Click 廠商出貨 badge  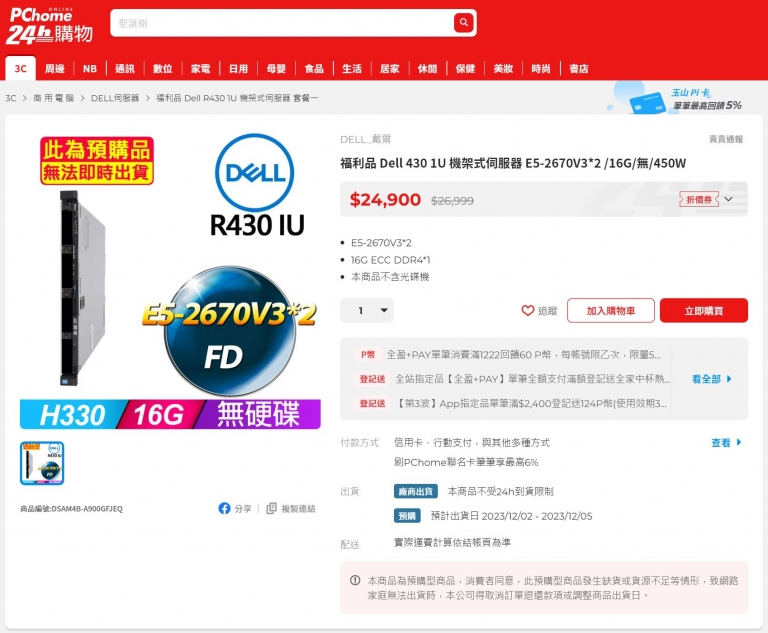click(415, 491)
